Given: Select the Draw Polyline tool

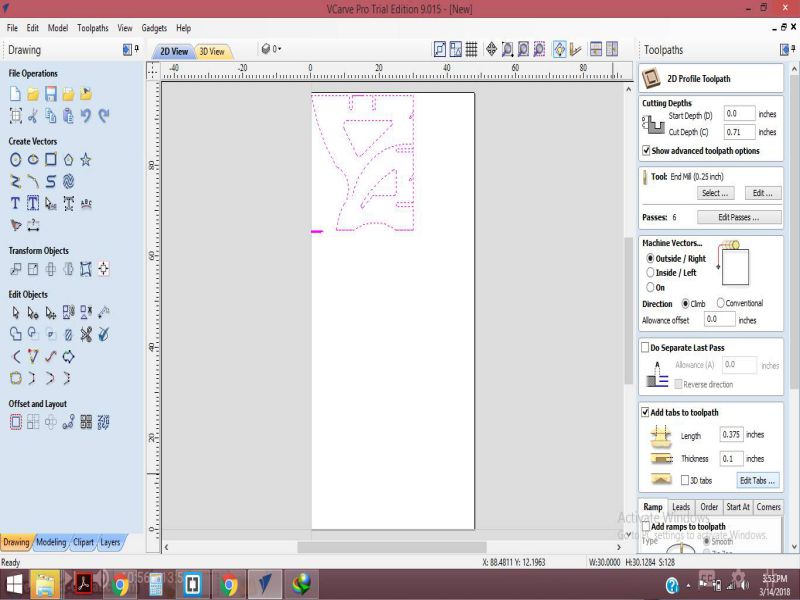Looking at the screenshot, I should (16, 181).
